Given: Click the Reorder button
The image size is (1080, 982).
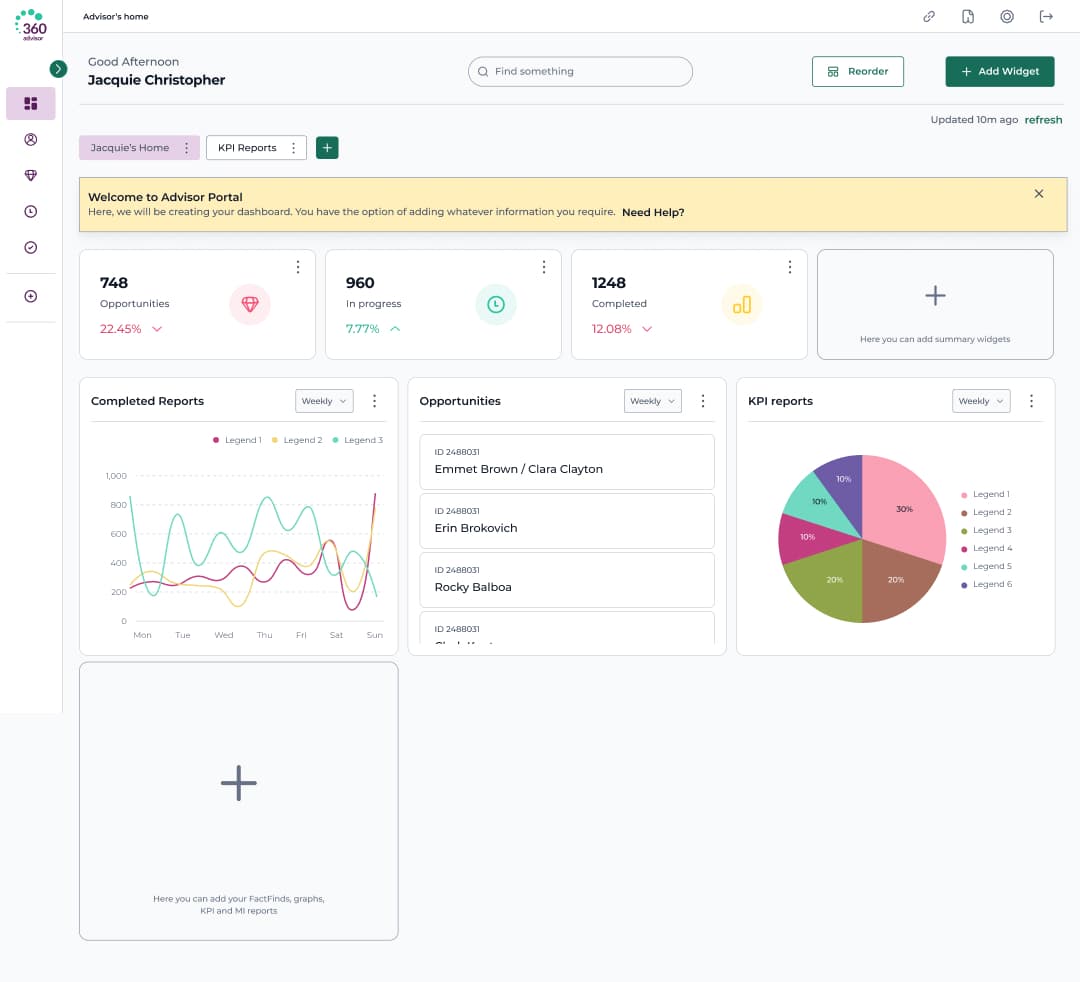Looking at the screenshot, I should click(858, 72).
